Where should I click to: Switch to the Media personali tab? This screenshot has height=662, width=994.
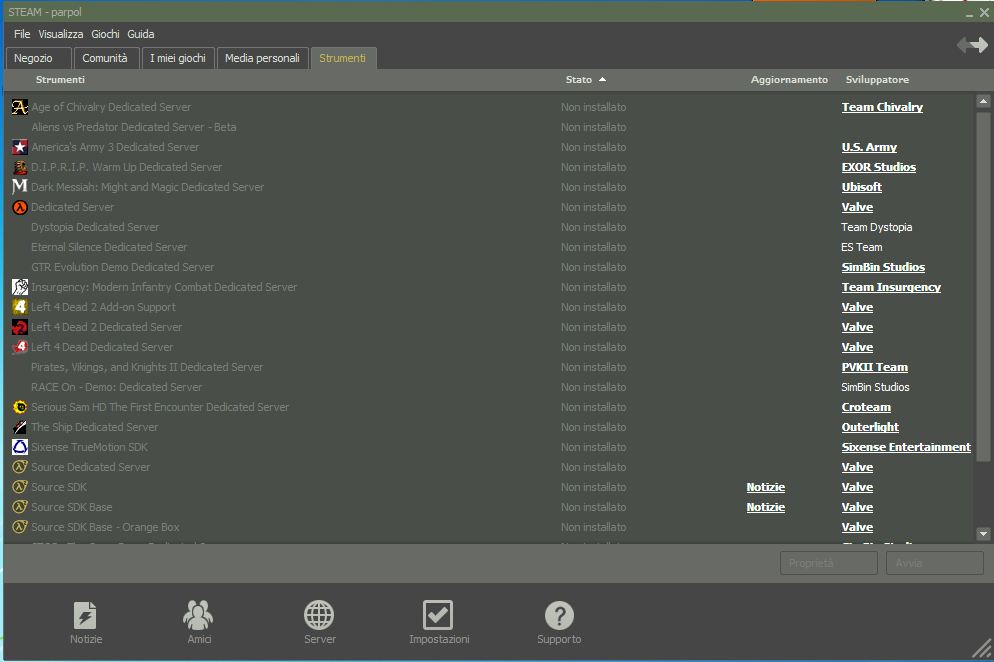click(262, 58)
